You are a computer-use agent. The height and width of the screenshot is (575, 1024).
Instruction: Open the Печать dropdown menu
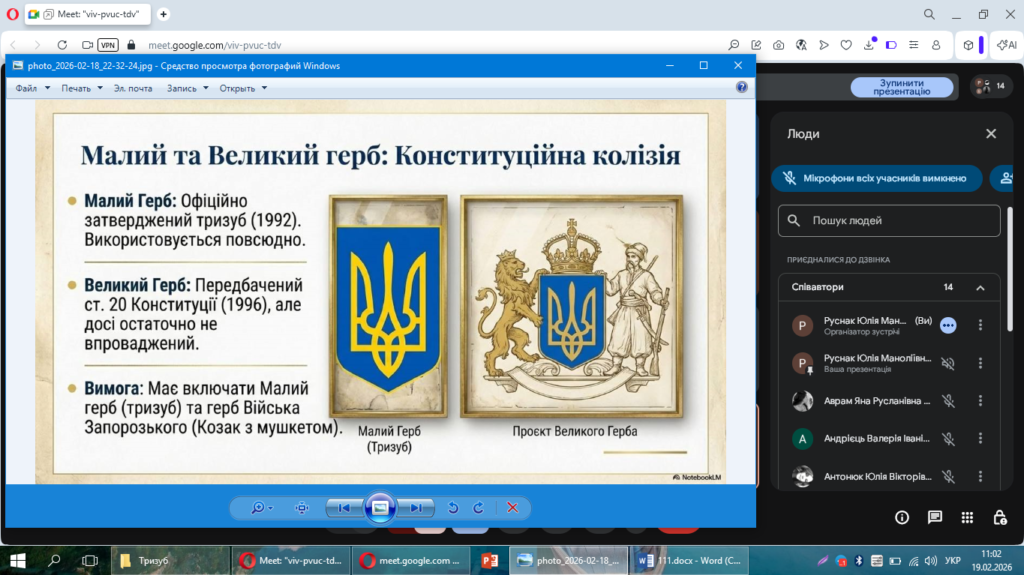[x=81, y=88]
